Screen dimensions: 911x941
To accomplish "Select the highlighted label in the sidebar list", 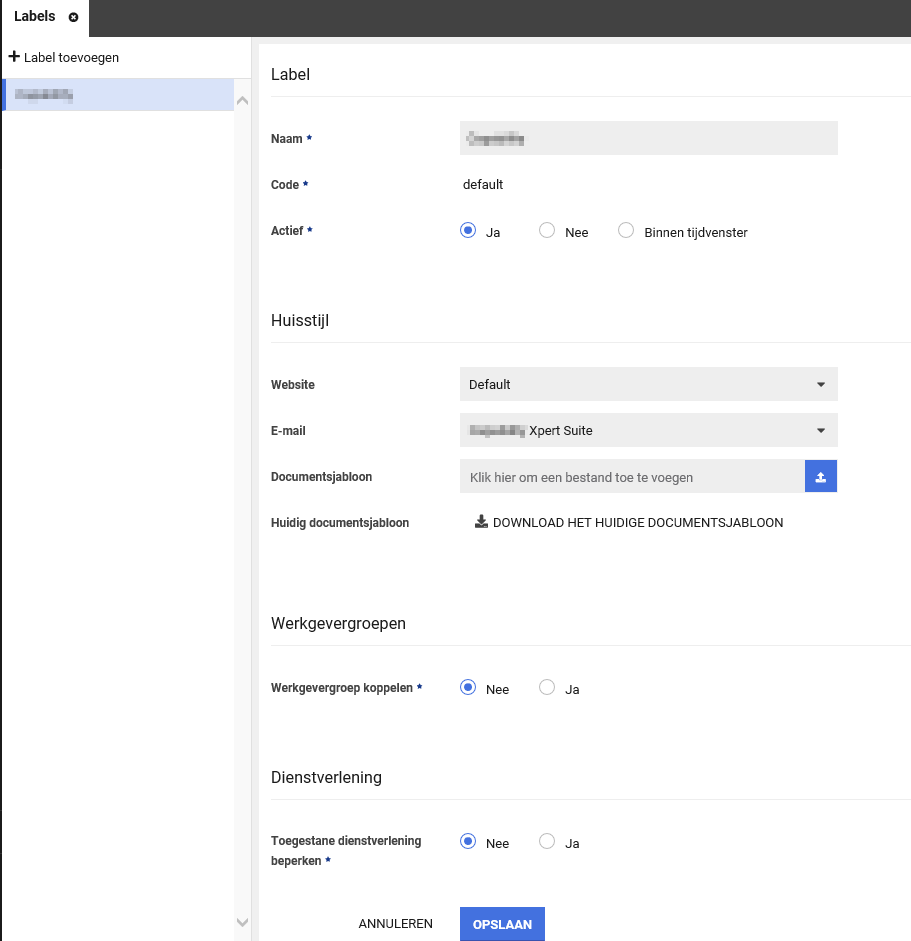I will coord(117,95).
